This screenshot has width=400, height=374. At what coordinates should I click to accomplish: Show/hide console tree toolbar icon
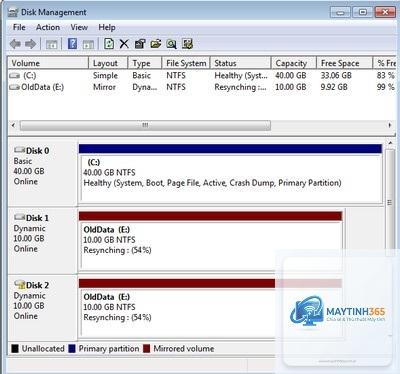click(52, 44)
